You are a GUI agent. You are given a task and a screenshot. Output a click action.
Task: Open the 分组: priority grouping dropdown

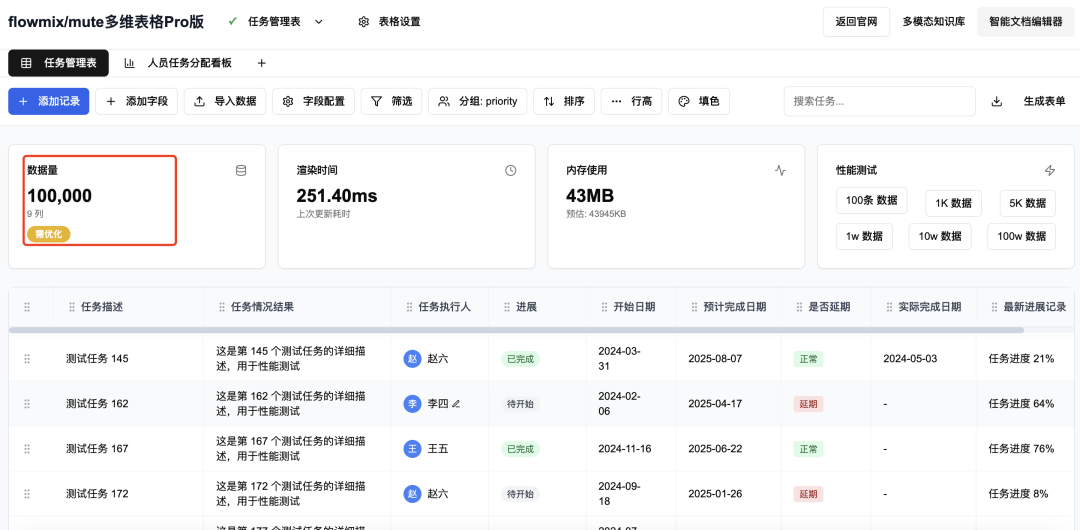coord(477,101)
